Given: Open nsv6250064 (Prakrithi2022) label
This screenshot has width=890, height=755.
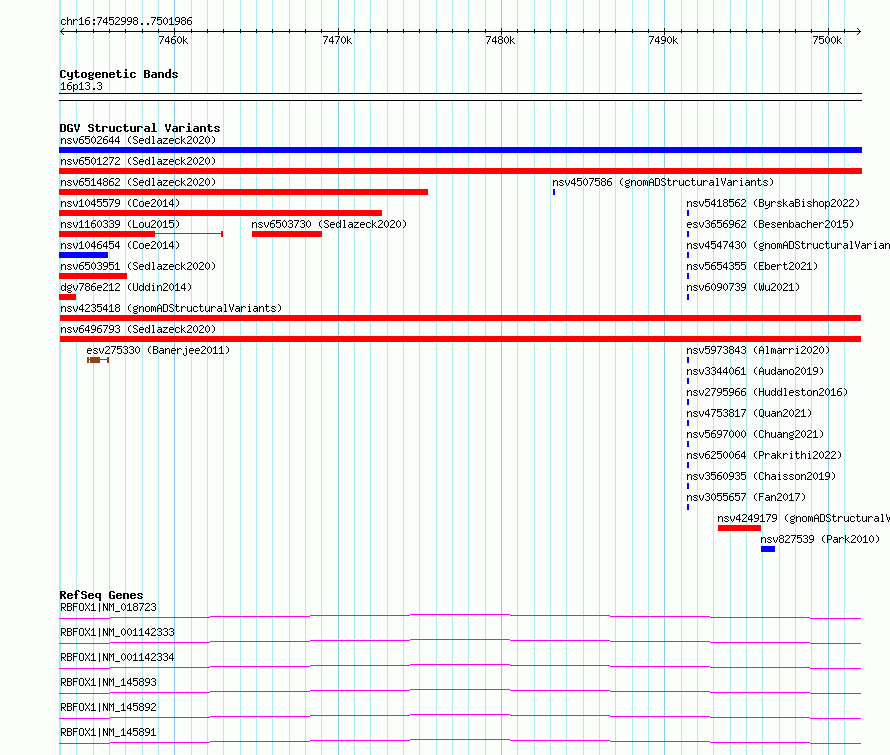Looking at the screenshot, I should click(764, 455).
